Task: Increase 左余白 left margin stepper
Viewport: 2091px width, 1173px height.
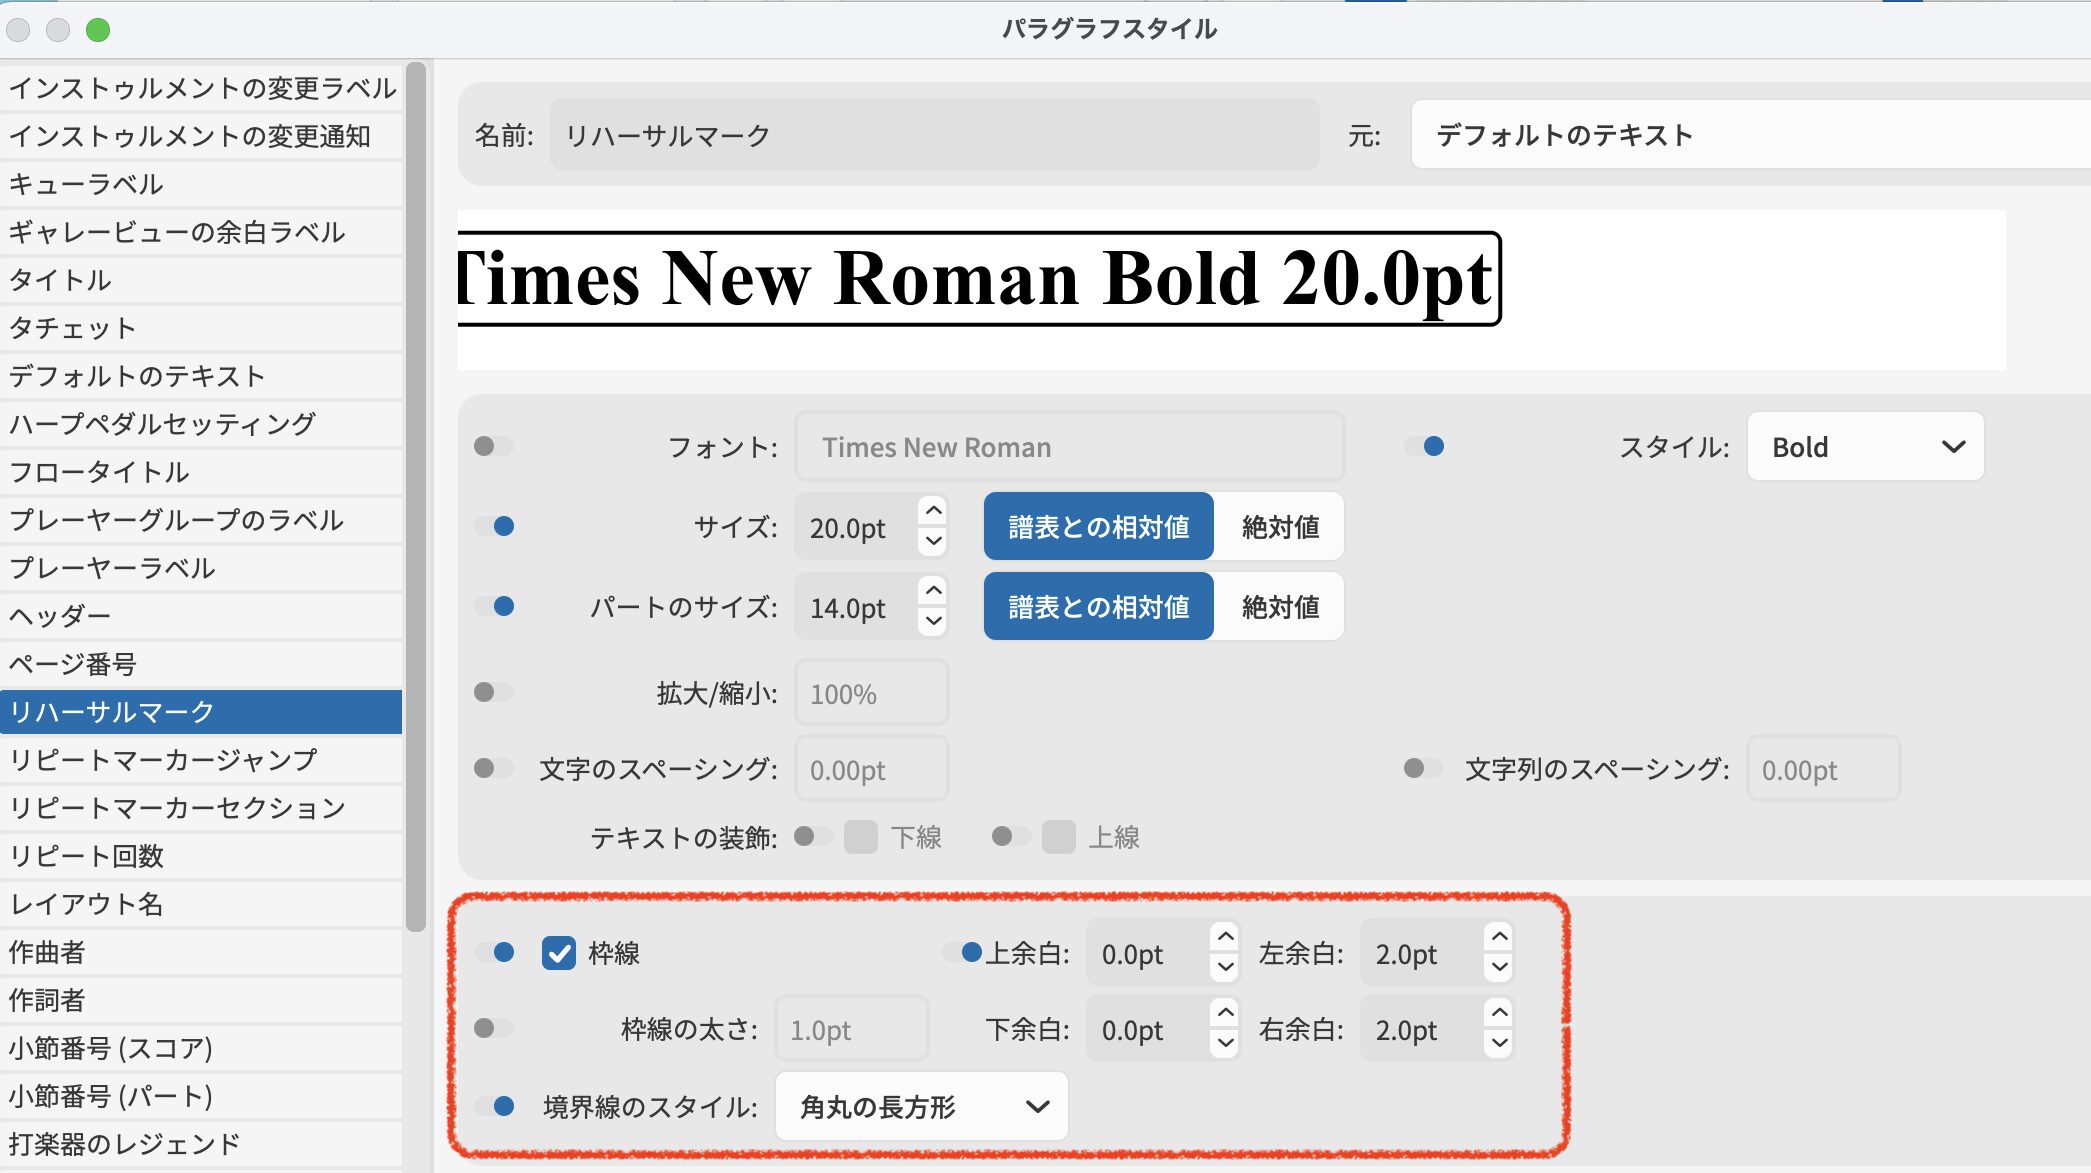Action: click(x=1498, y=937)
